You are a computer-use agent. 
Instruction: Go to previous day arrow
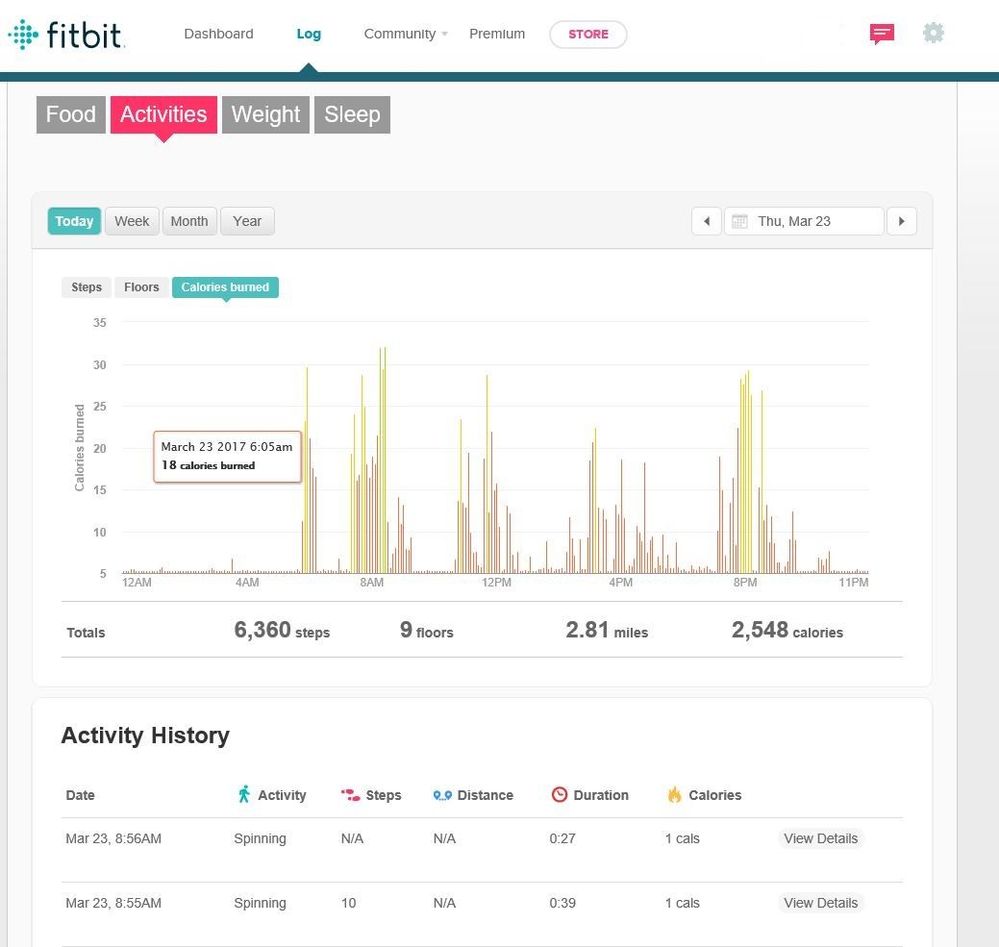(707, 221)
